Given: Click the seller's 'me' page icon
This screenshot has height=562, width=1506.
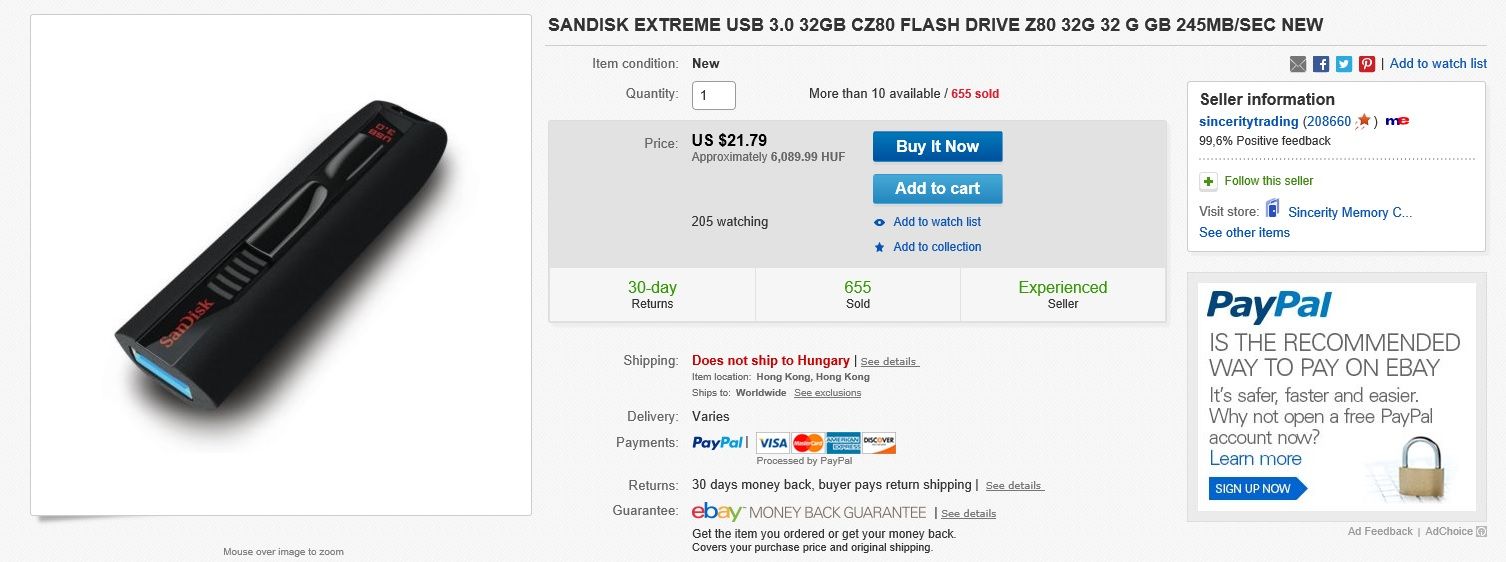Looking at the screenshot, I should [x=1397, y=121].
